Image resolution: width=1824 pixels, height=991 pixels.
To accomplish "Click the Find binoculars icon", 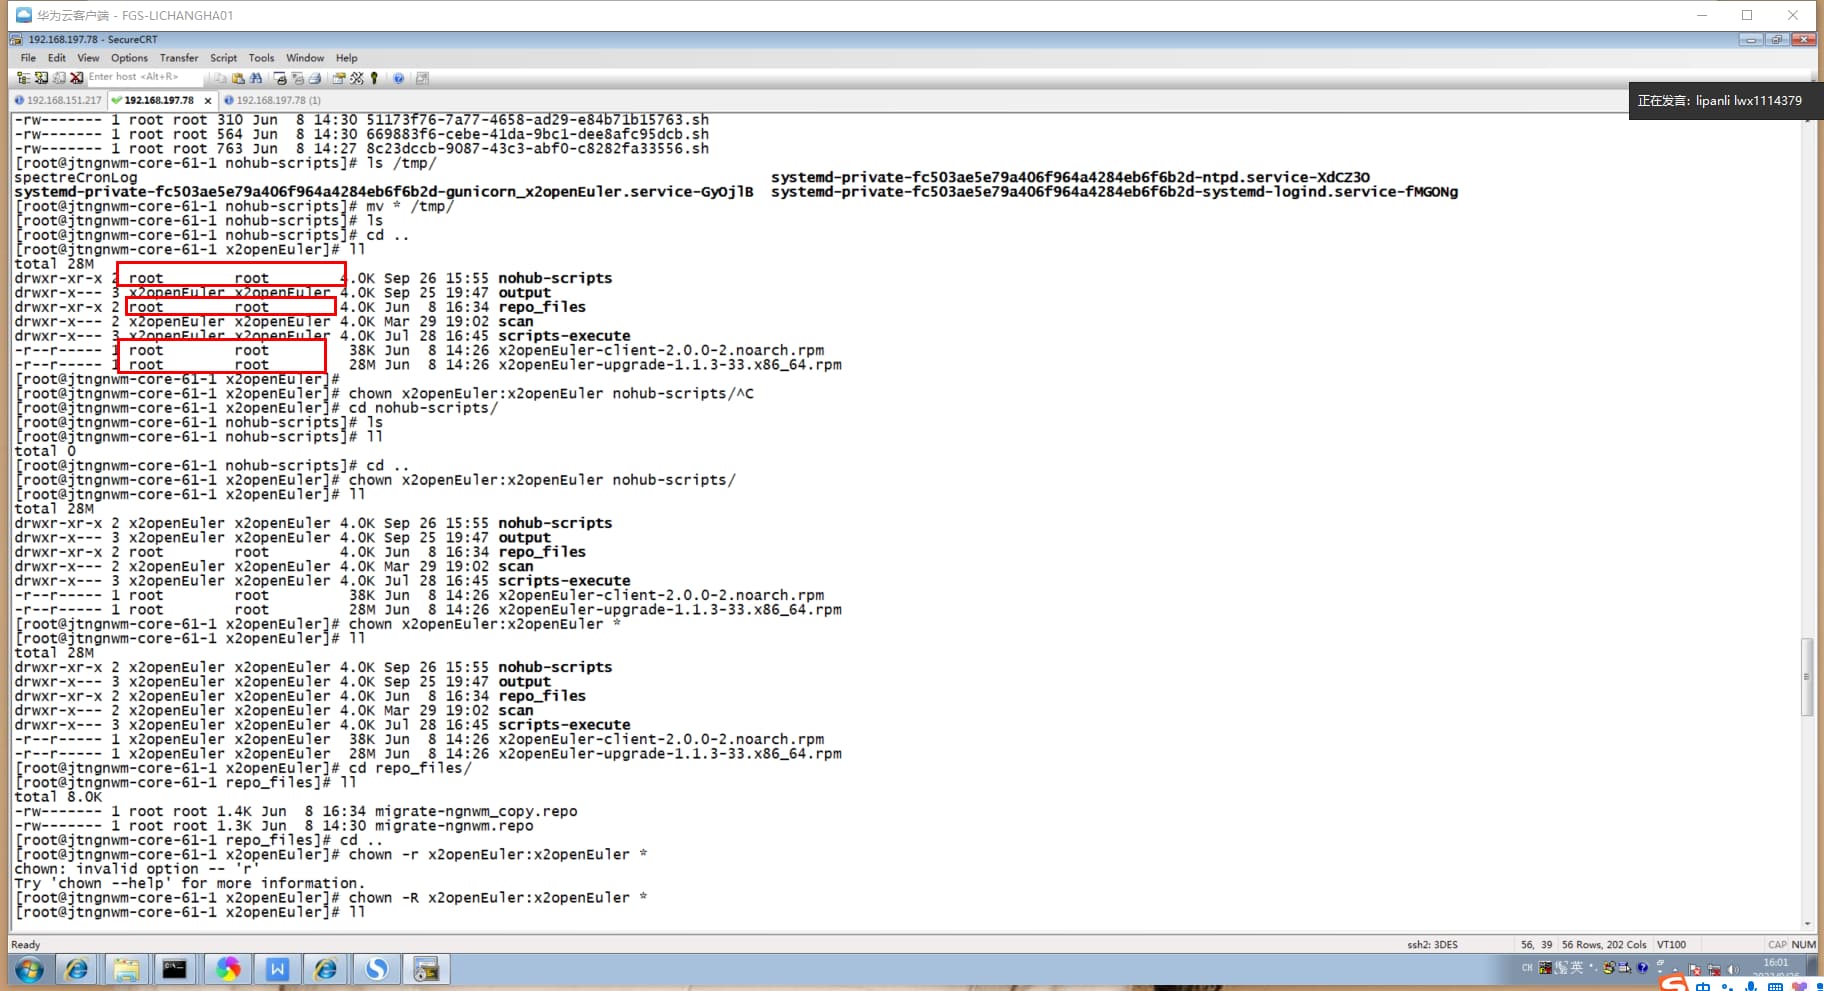I will pos(256,78).
